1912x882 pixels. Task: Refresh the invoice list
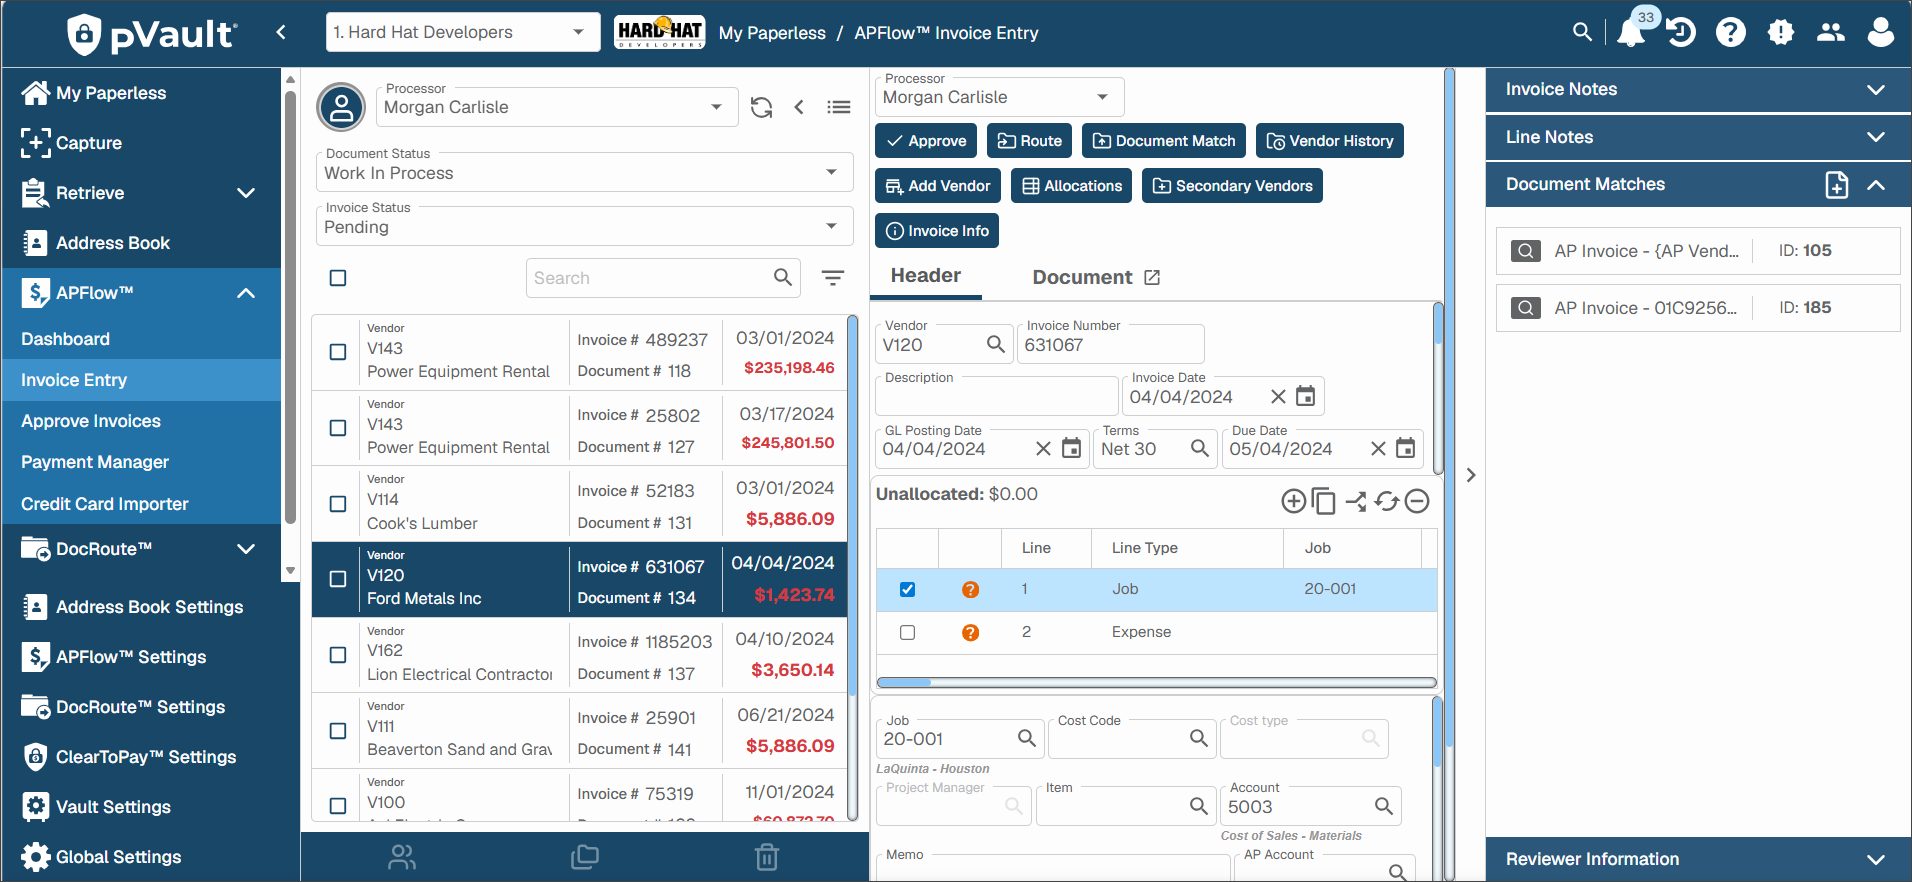[762, 107]
